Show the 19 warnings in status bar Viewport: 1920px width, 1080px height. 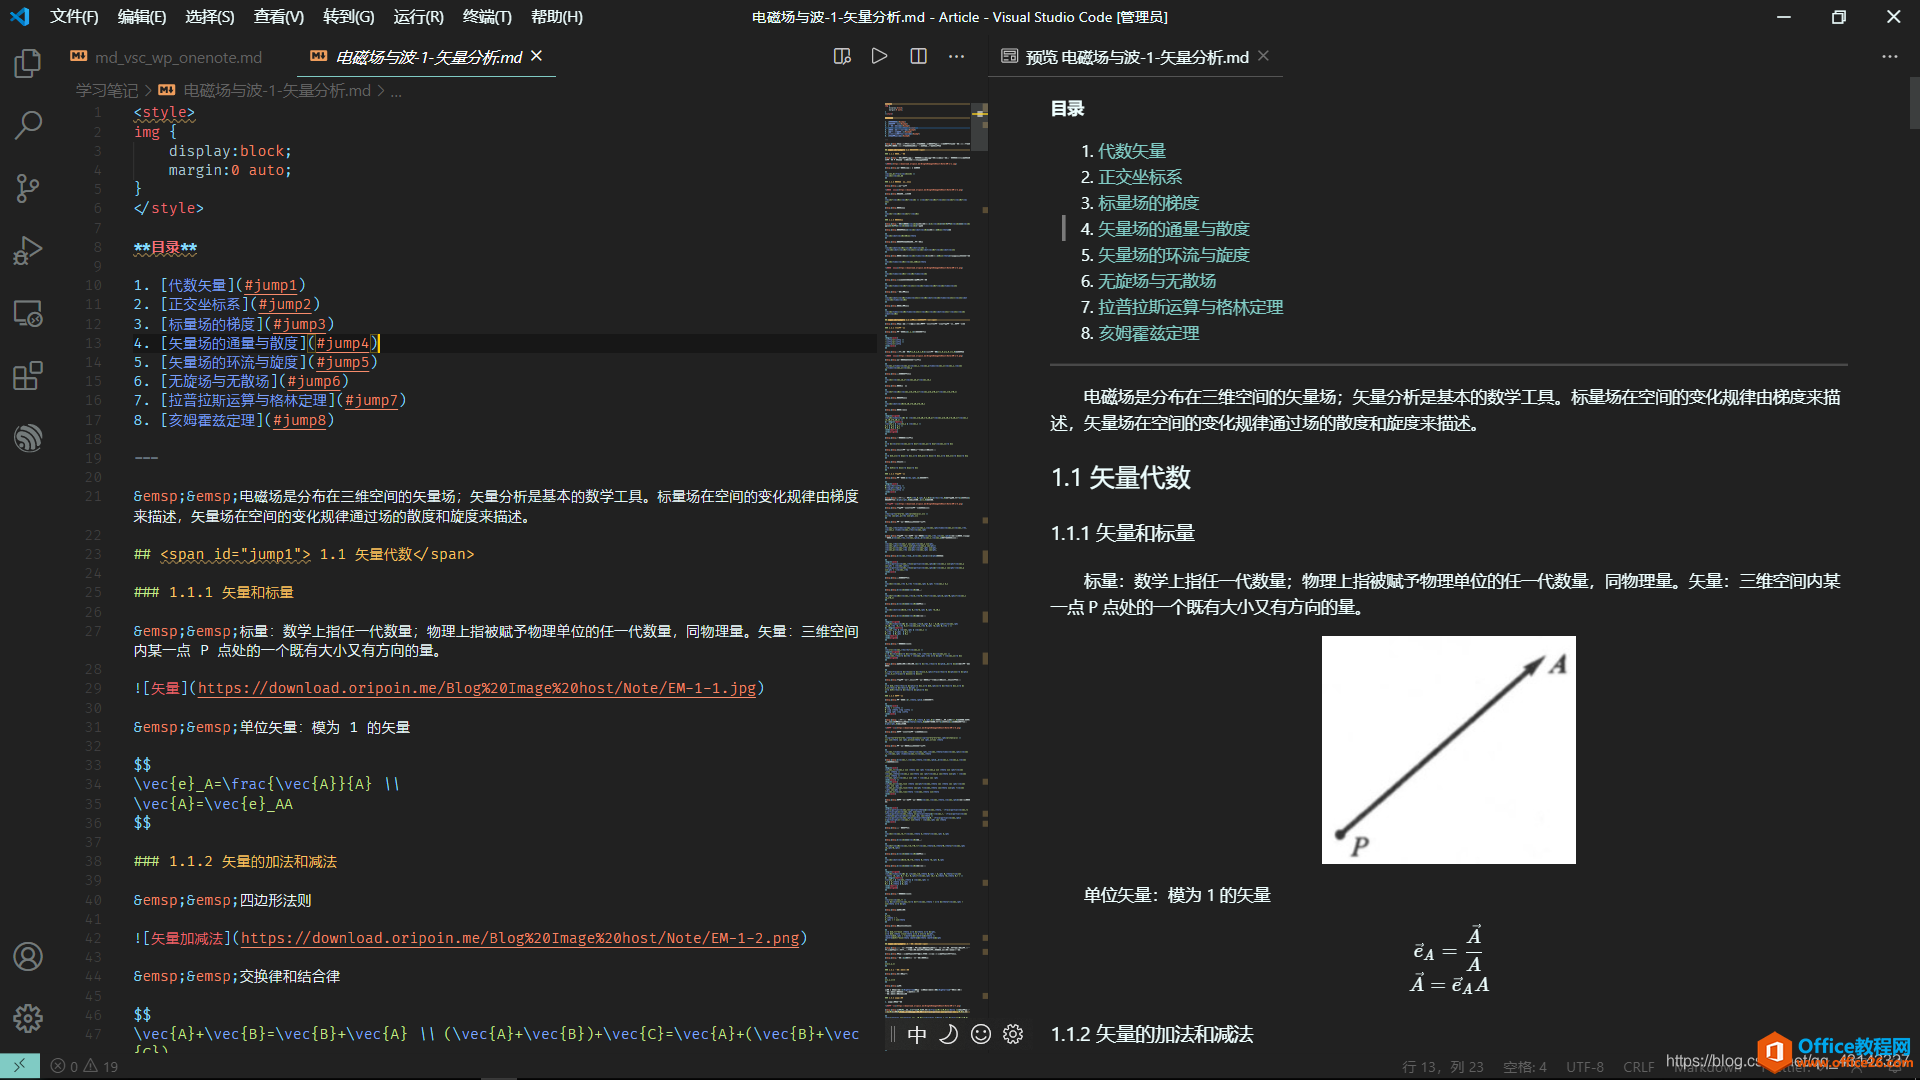101,1067
